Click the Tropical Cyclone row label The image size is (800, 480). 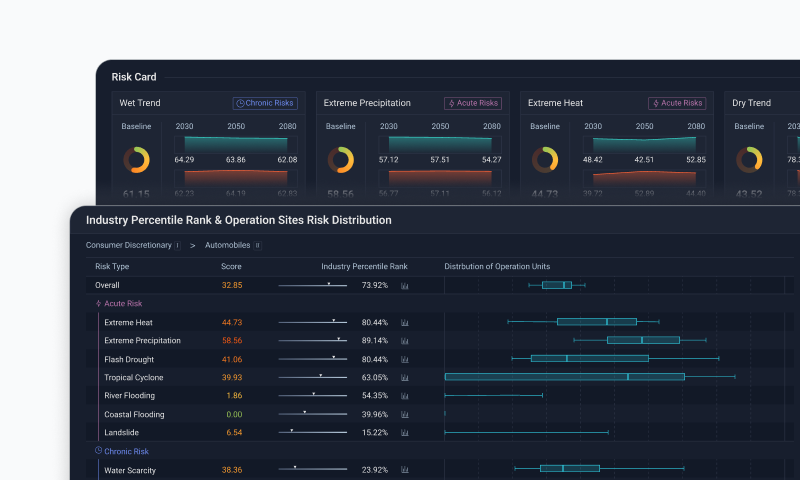pyautogui.click(x=134, y=377)
